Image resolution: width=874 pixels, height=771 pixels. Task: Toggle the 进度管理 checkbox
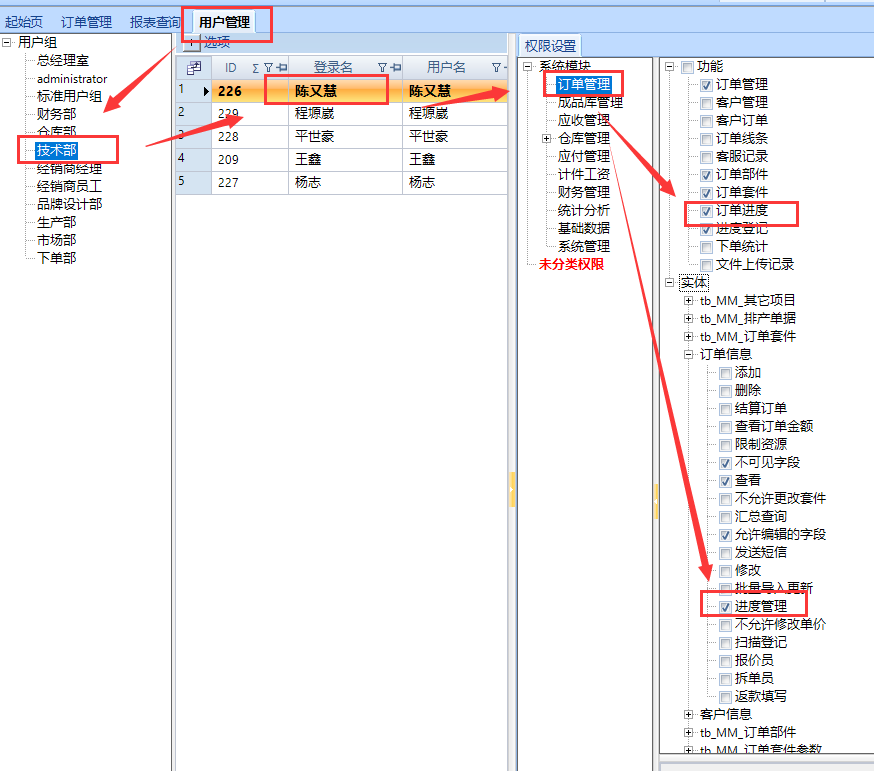725,606
